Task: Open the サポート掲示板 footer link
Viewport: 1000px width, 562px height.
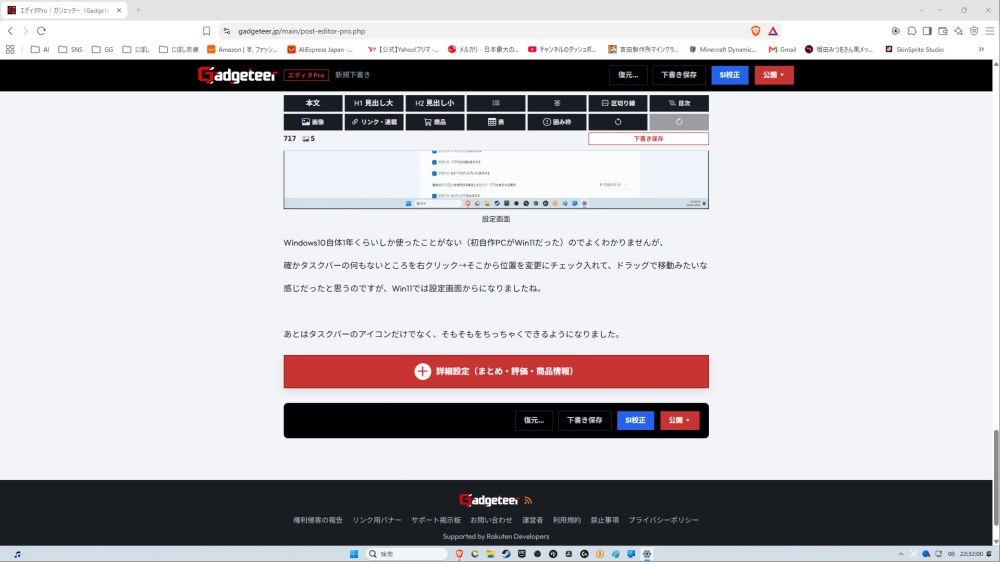Action: point(436,520)
